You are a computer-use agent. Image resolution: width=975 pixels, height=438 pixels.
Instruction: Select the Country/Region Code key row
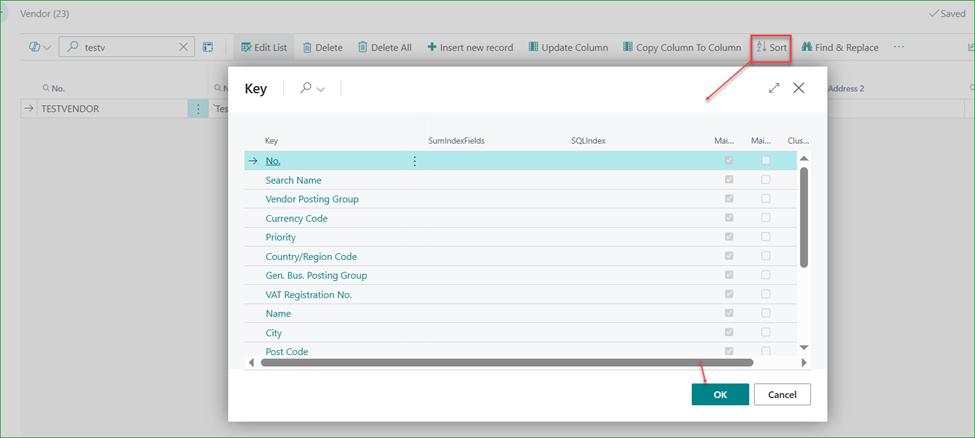[311, 256]
